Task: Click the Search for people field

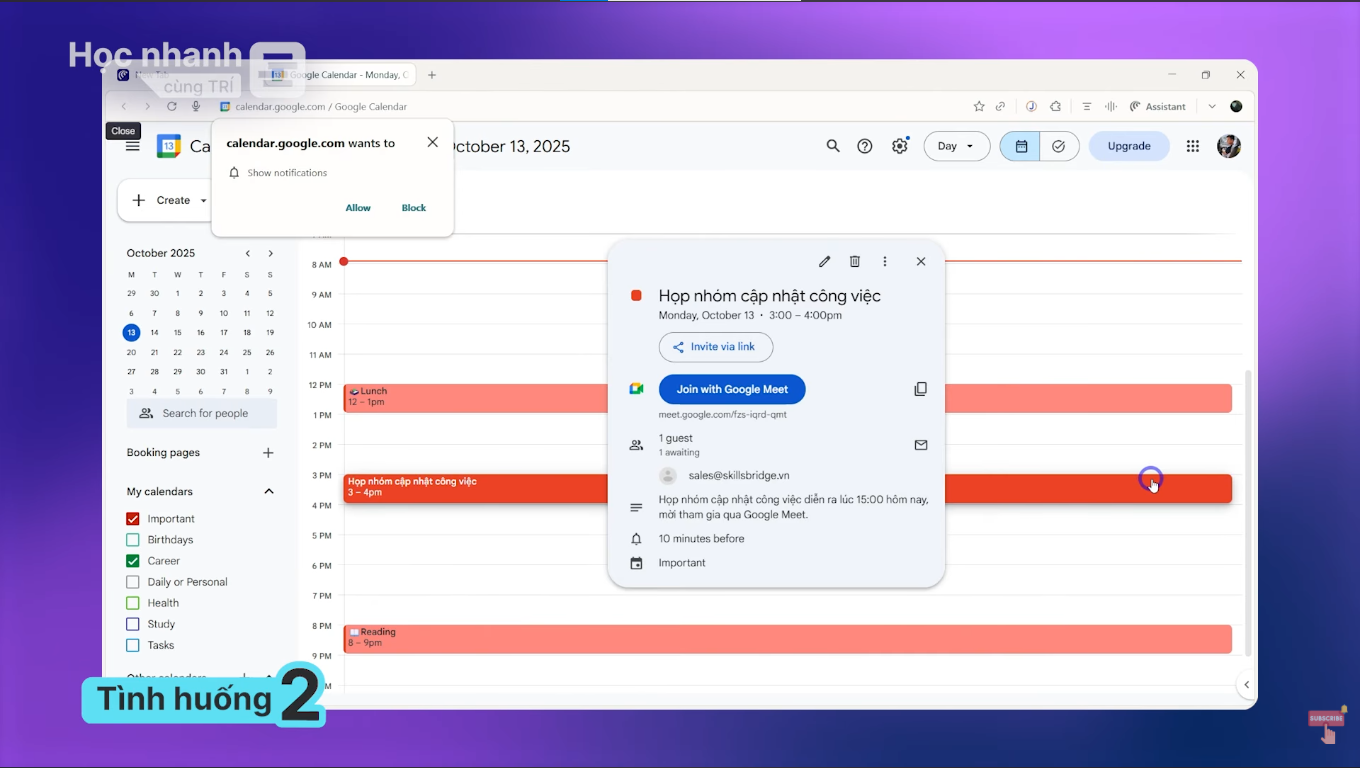Action: click(x=202, y=413)
